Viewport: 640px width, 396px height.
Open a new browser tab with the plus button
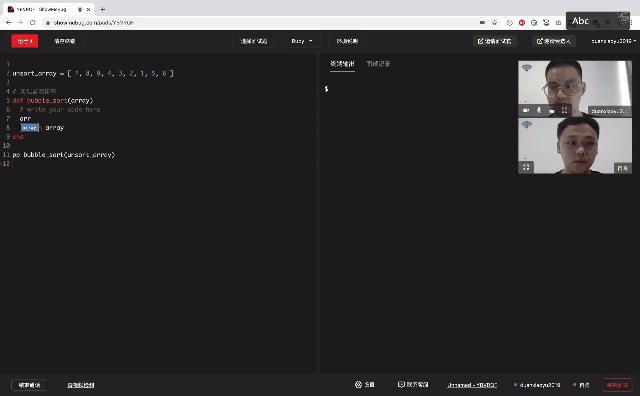(x=102, y=9)
